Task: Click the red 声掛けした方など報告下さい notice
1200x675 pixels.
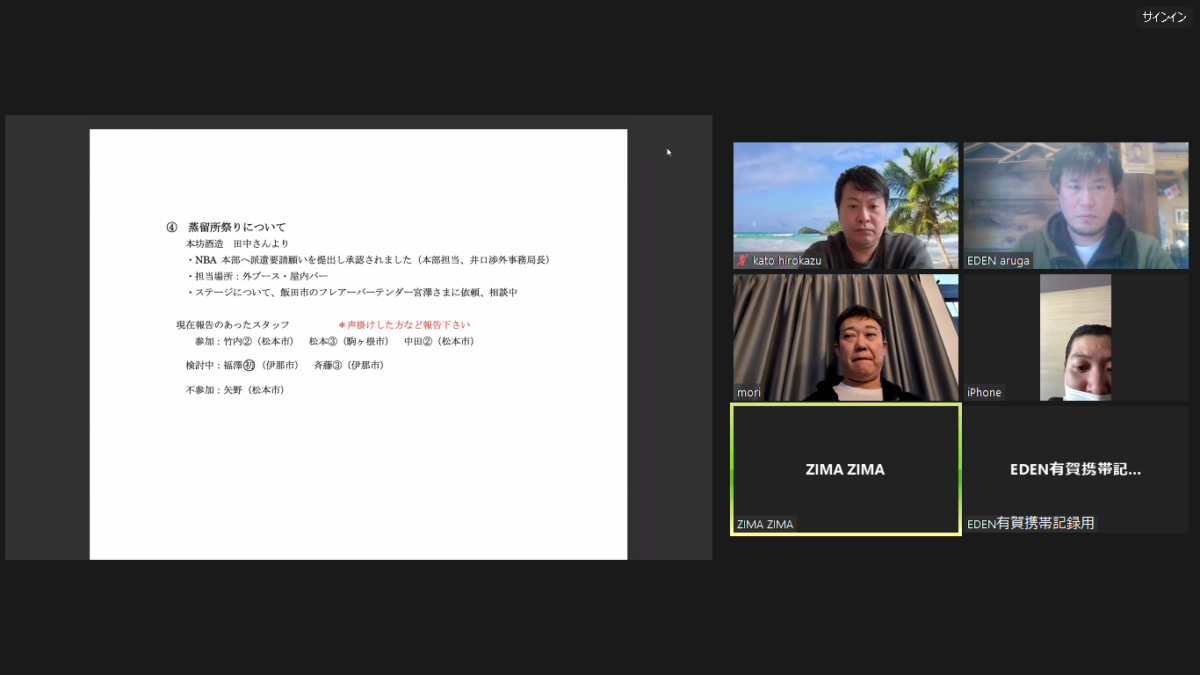Action: coord(404,325)
